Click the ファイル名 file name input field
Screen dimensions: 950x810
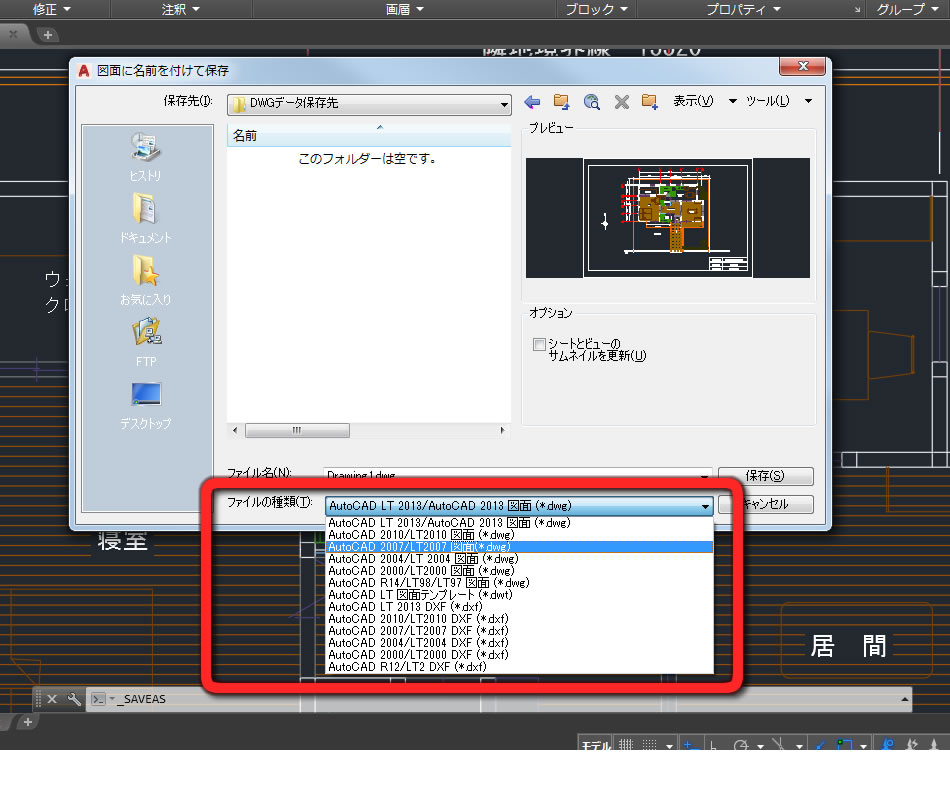click(518, 476)
